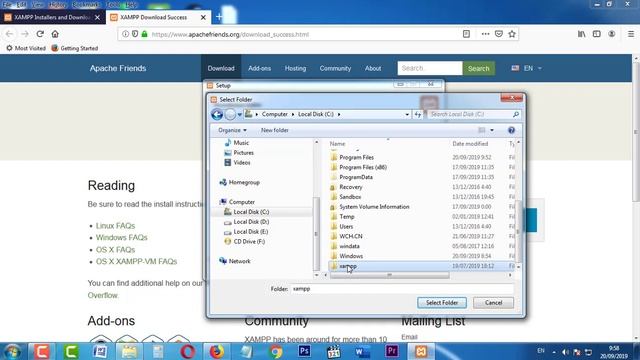The height and width of the screenshot is (360, 640).
Task: Open Photoshop from the taskbar
Action: (304, 351)
